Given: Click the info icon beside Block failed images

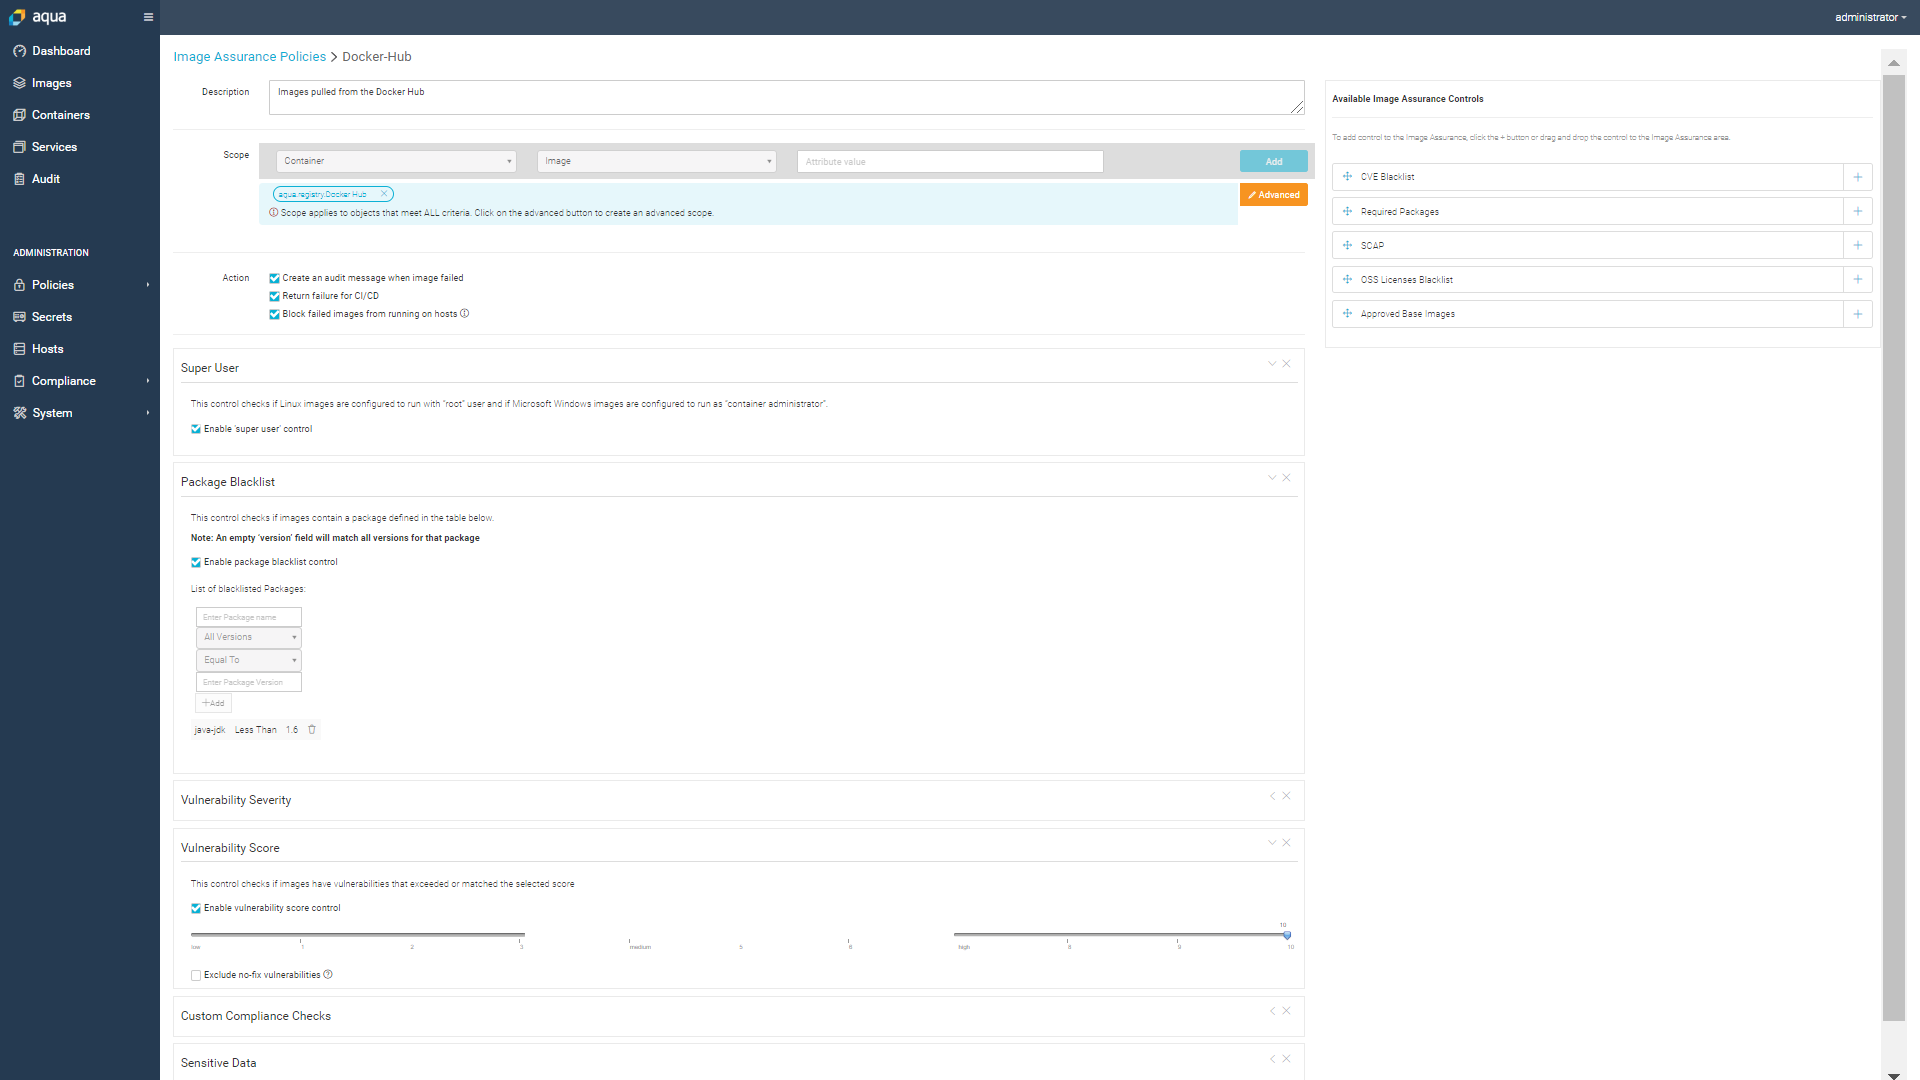Looking at the screenshot, I should coord(464,314).
